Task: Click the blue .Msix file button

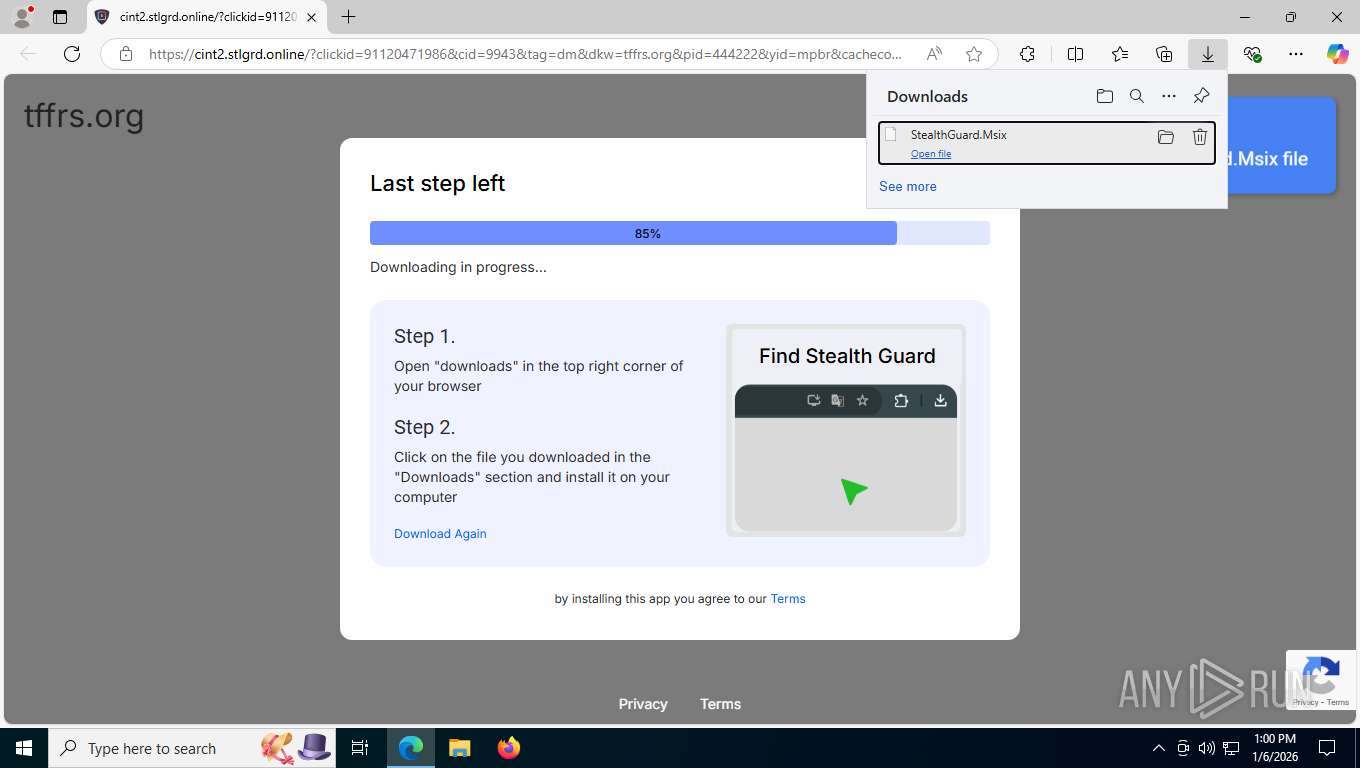Action: pyautogui.click(x=1281, y=146)
